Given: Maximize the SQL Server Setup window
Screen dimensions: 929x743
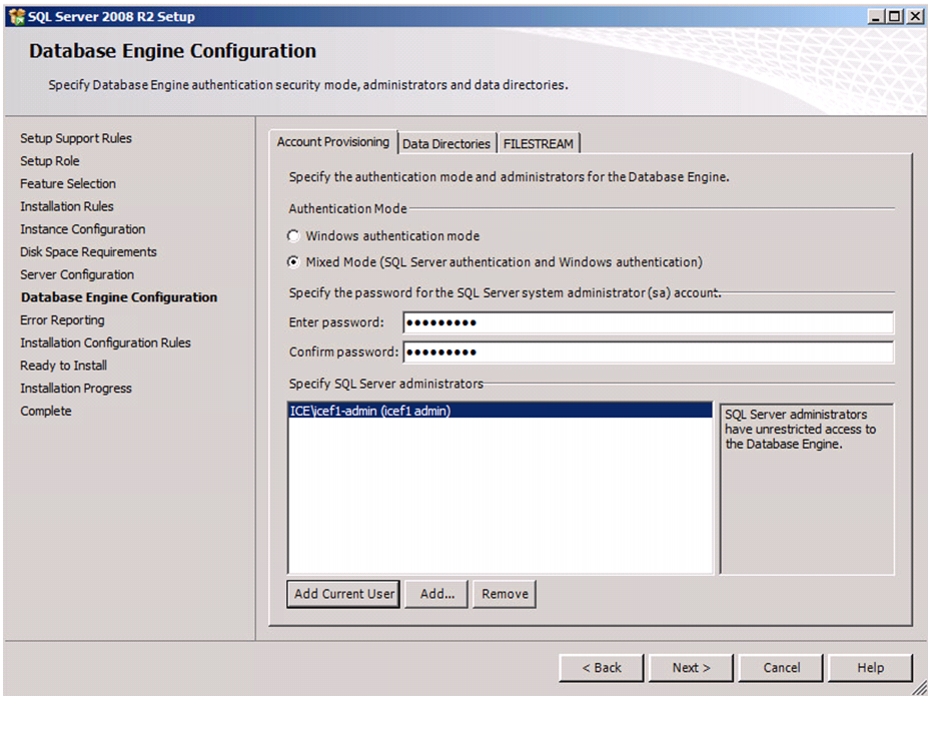Looking at the screenshot, I should [895, 17].
